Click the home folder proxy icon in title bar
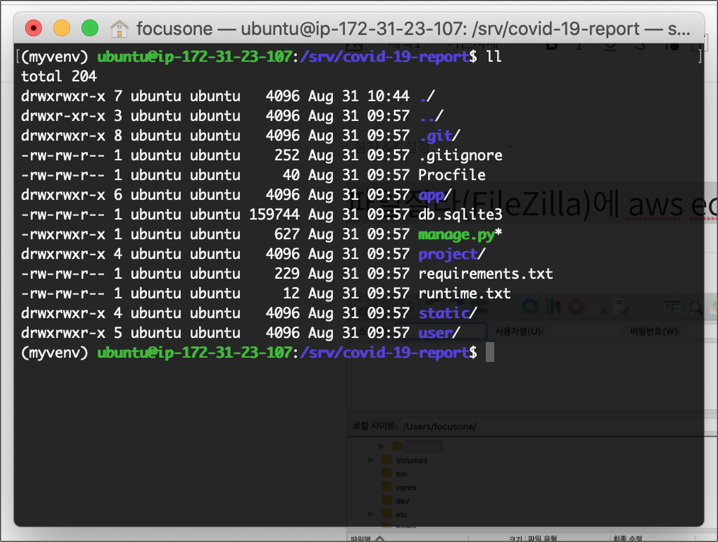 pyautogui.click(x=119, y=28)
